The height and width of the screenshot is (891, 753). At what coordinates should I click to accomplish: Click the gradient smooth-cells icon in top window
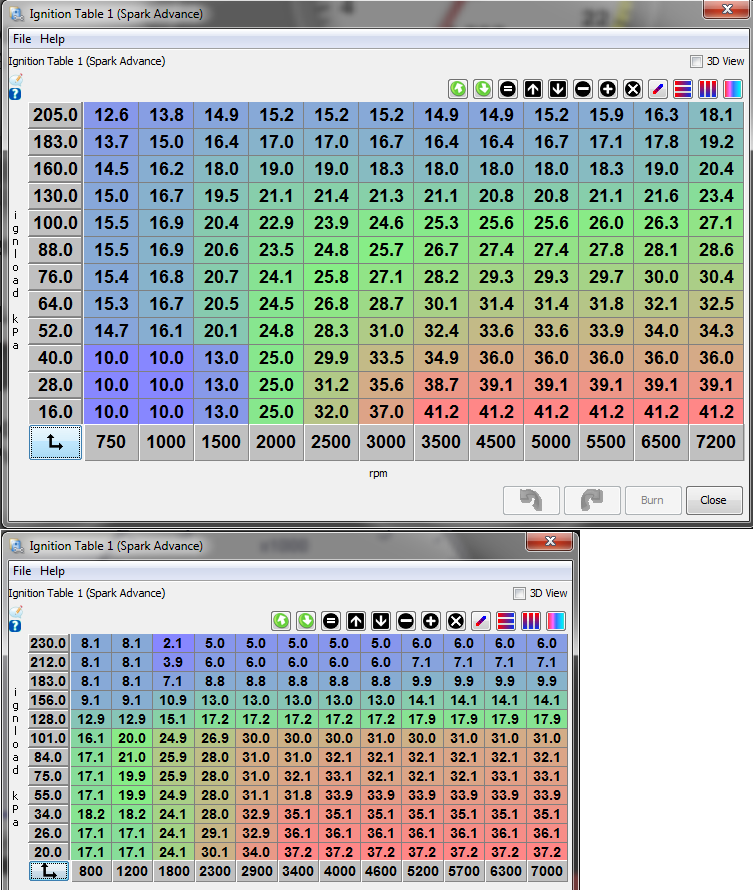click(x=733, y=89)
